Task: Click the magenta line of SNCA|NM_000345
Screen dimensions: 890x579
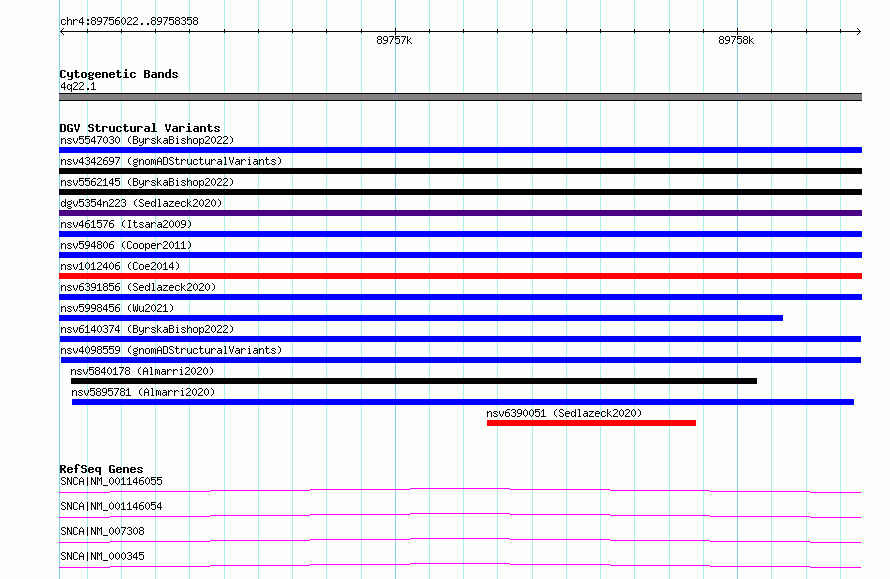Action: [460, 565]
